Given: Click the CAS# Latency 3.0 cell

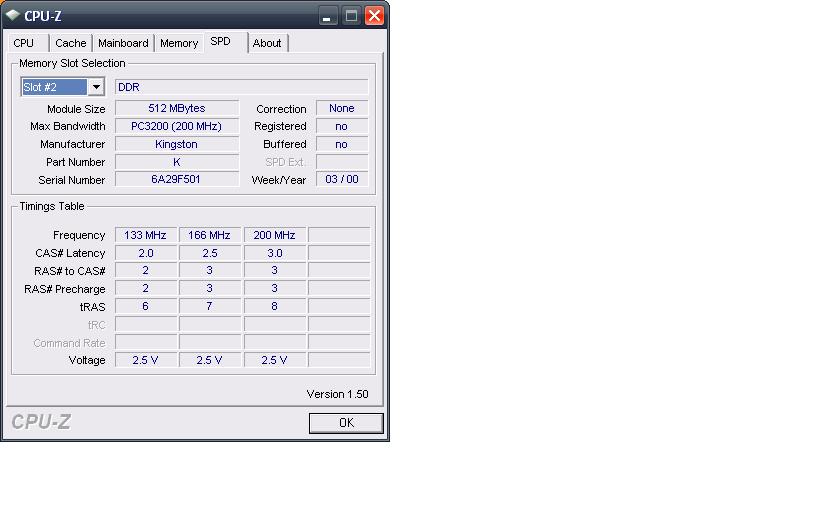Looking at the screenshot, I should tap(274, 253).
